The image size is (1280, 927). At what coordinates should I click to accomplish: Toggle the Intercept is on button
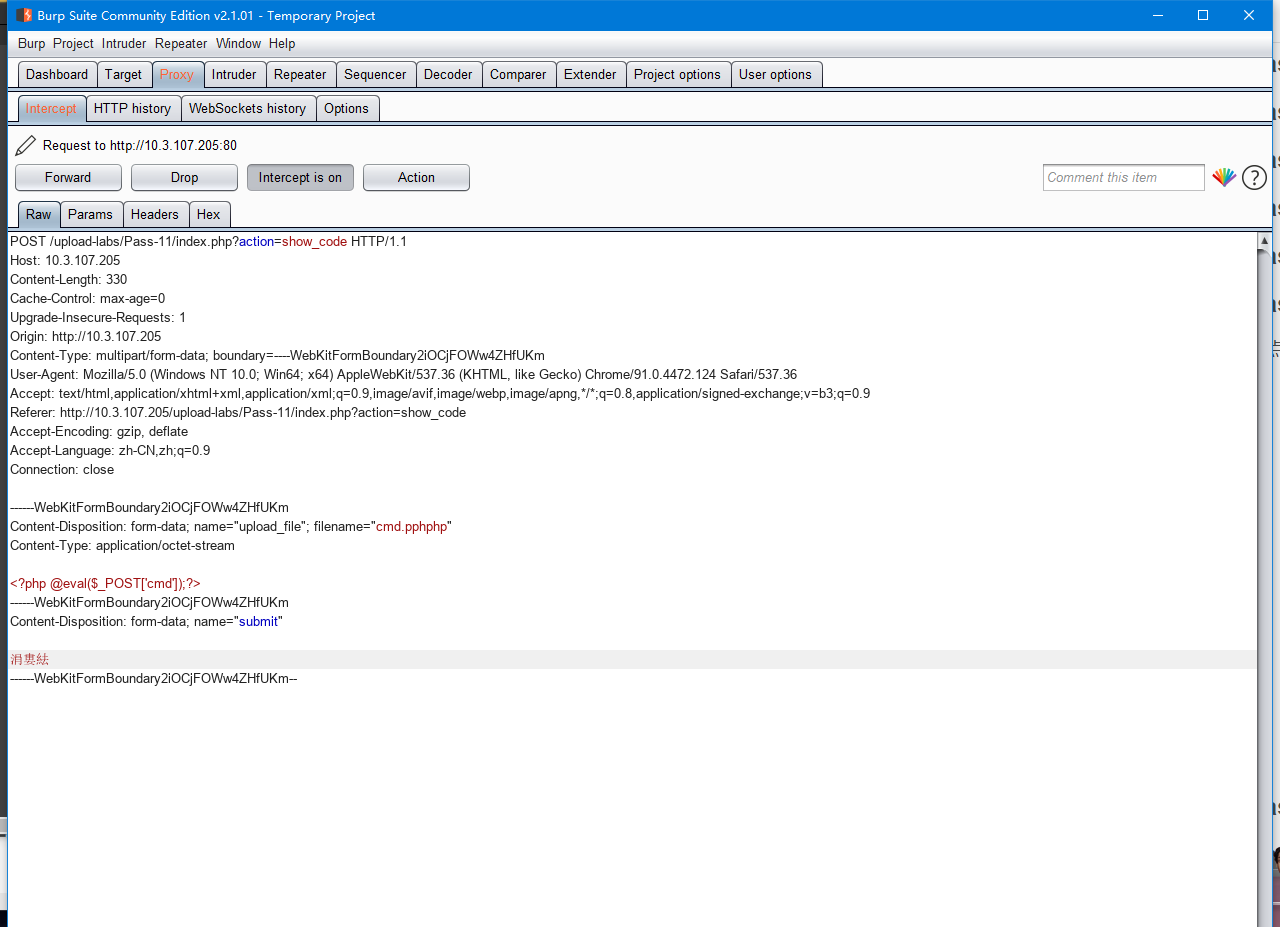coord(300,178)
